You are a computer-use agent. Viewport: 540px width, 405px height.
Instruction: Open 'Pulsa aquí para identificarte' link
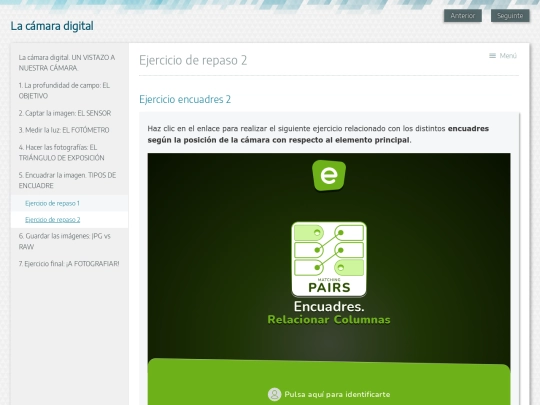coord(337,394)
